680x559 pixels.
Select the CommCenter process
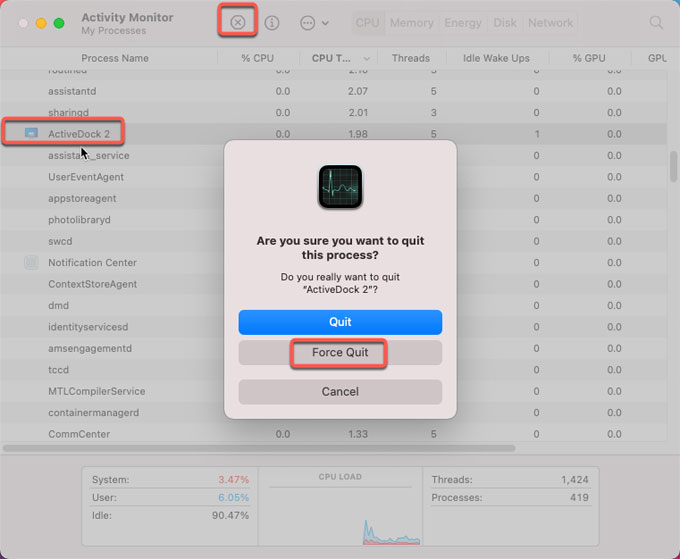79,434
